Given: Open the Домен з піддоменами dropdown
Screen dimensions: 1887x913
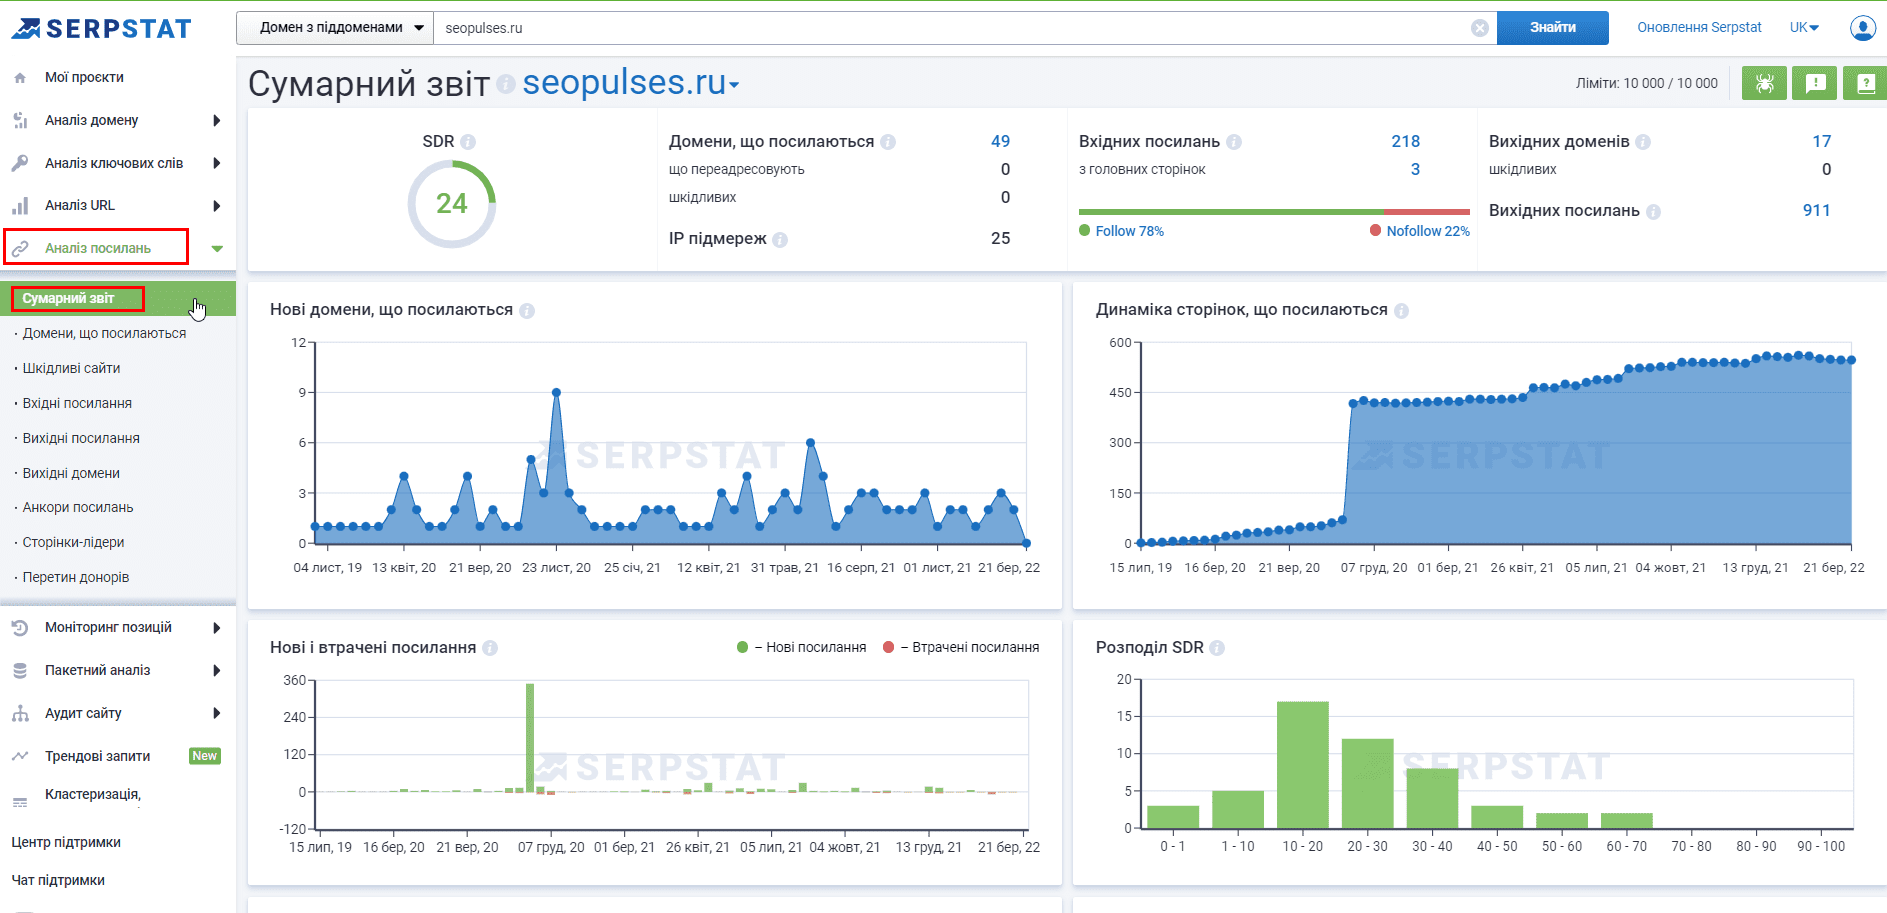Looking at the screenshot, I should tap(335, 28).
